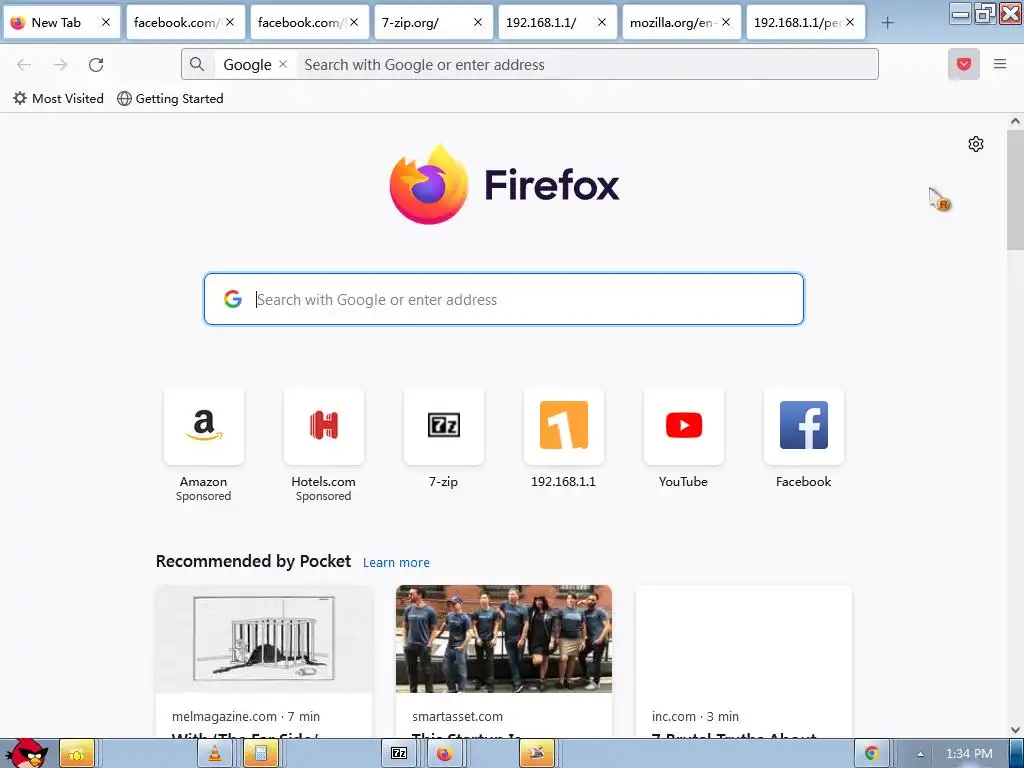
Task: Click the Firefox taskbar button
Action: pyautogui.click(x=445, y=754)
